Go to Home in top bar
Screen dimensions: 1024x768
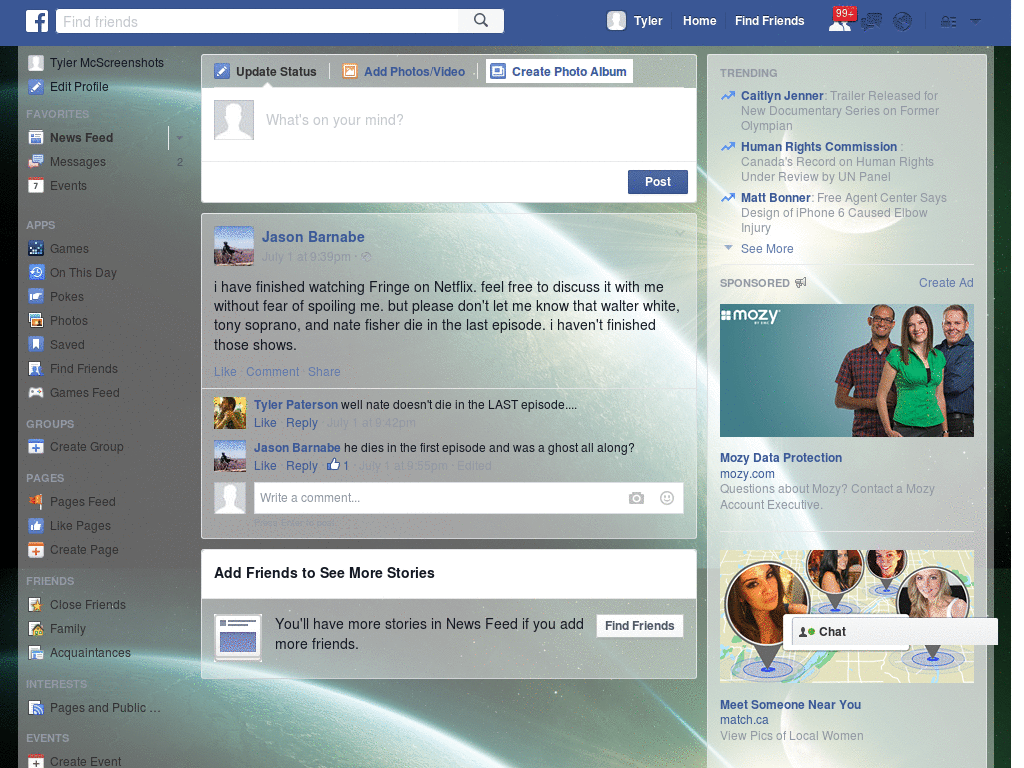(699, 21)
